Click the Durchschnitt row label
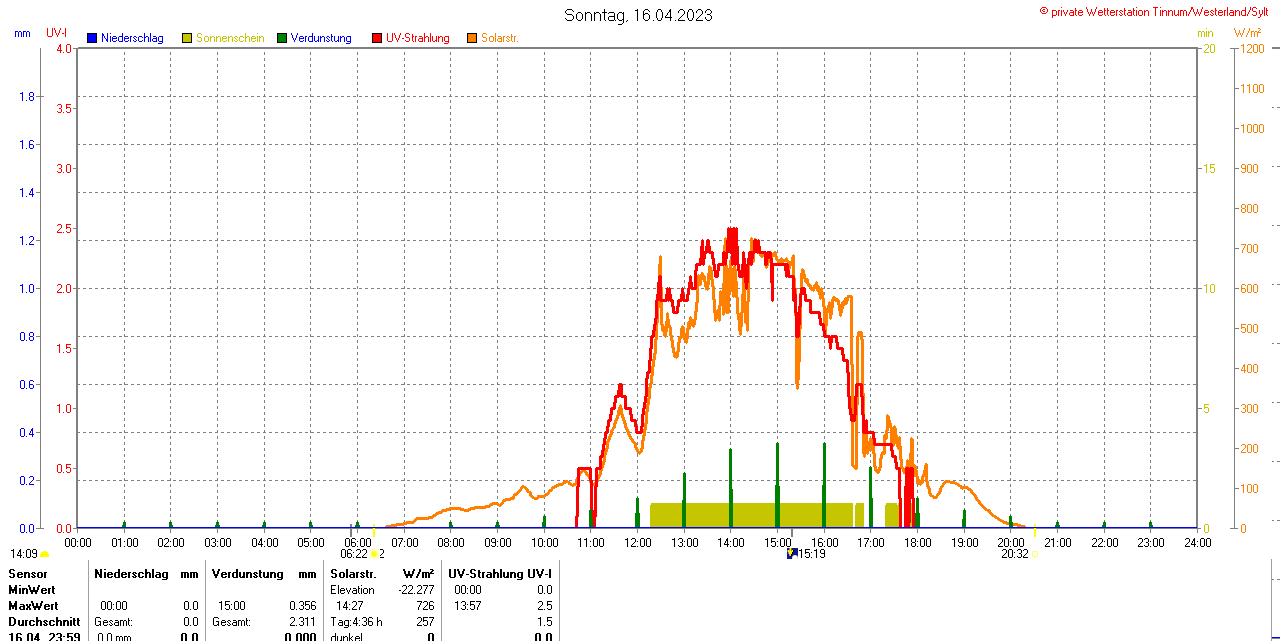1280x641 pixels. (x=44, y=622)
